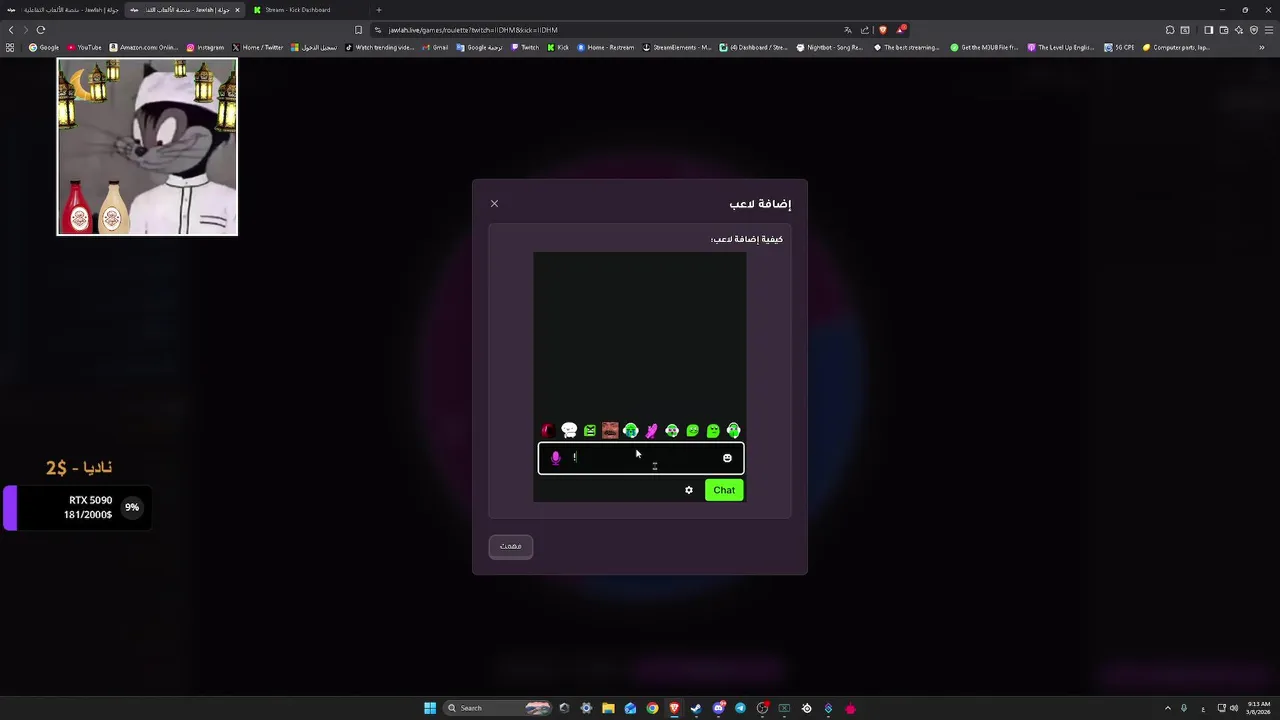The height and width of the screenshot is (720, 1280).
Task: Click the taskbar Search box
Action: pyautogui.click(x=498, y=708)
